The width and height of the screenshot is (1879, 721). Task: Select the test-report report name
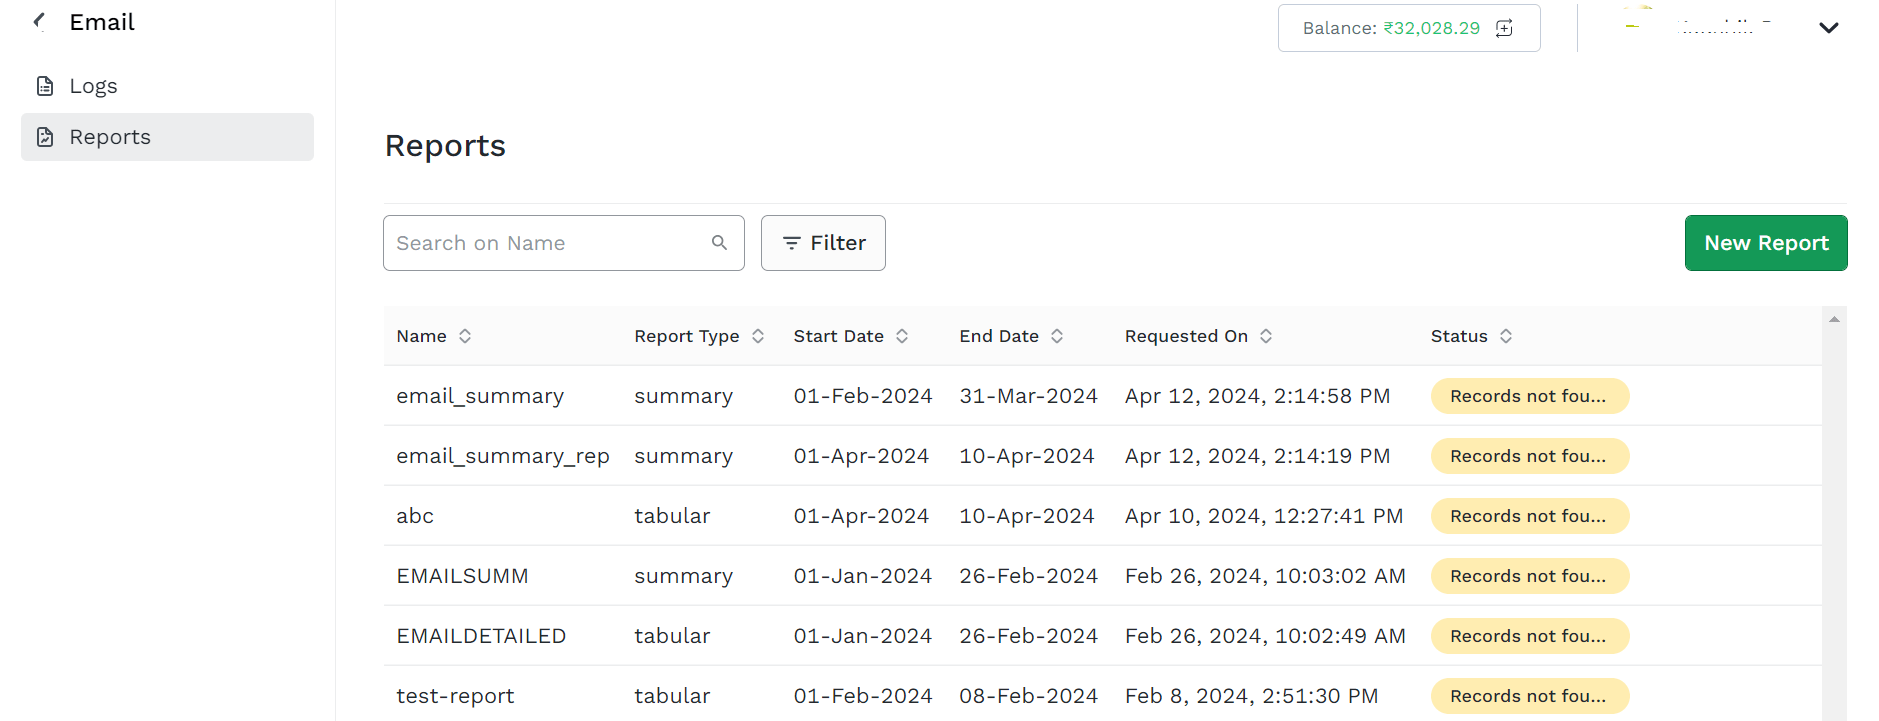pyautogui.click(x=455, y=696)
